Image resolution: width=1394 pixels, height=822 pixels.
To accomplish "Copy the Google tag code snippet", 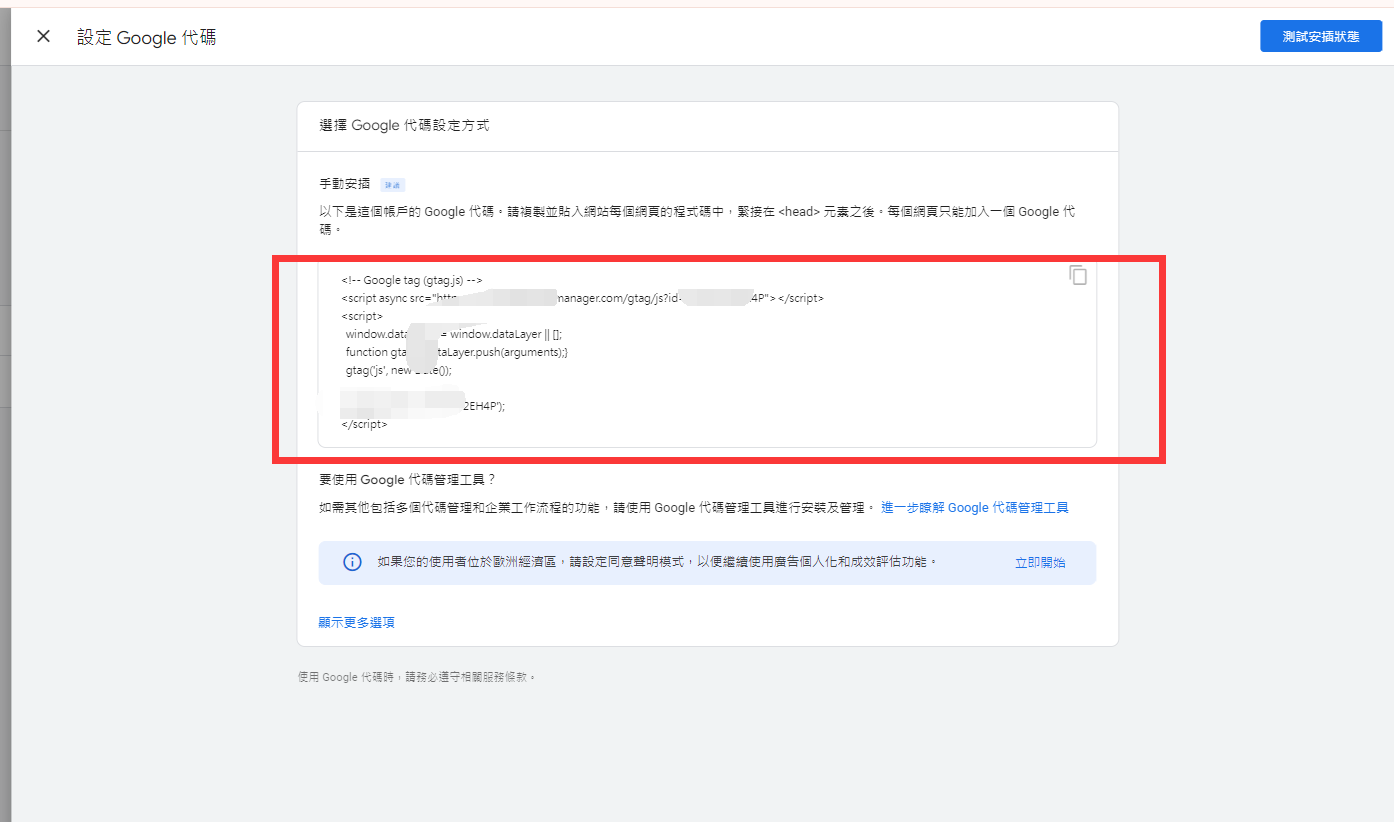I will [x=1077, y=275].
